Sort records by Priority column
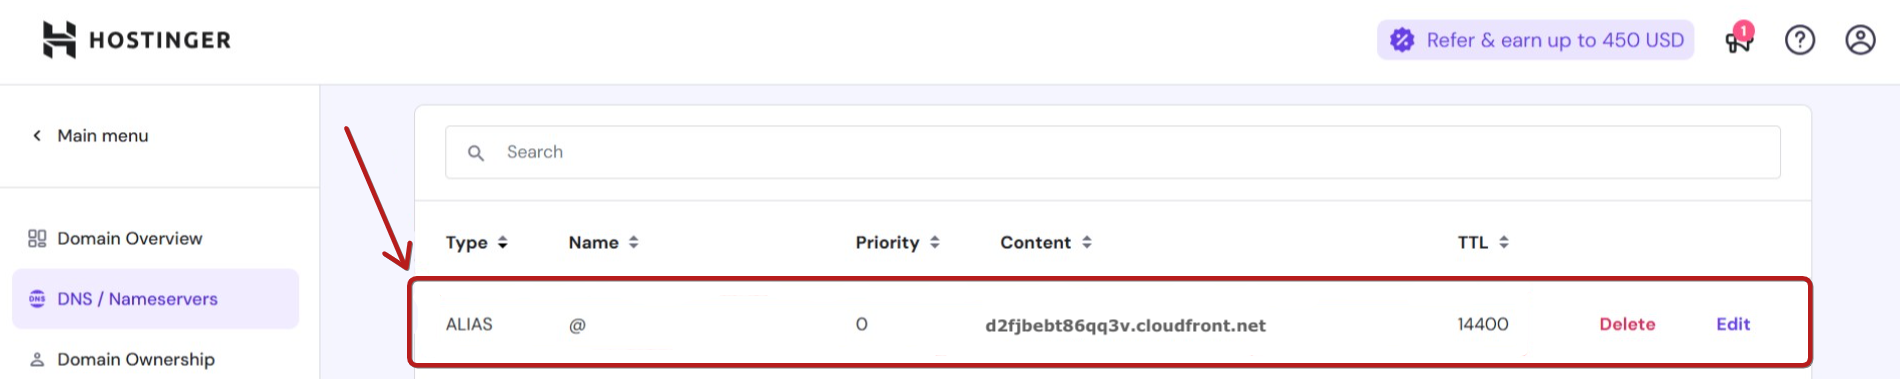 tap(898, 242)
